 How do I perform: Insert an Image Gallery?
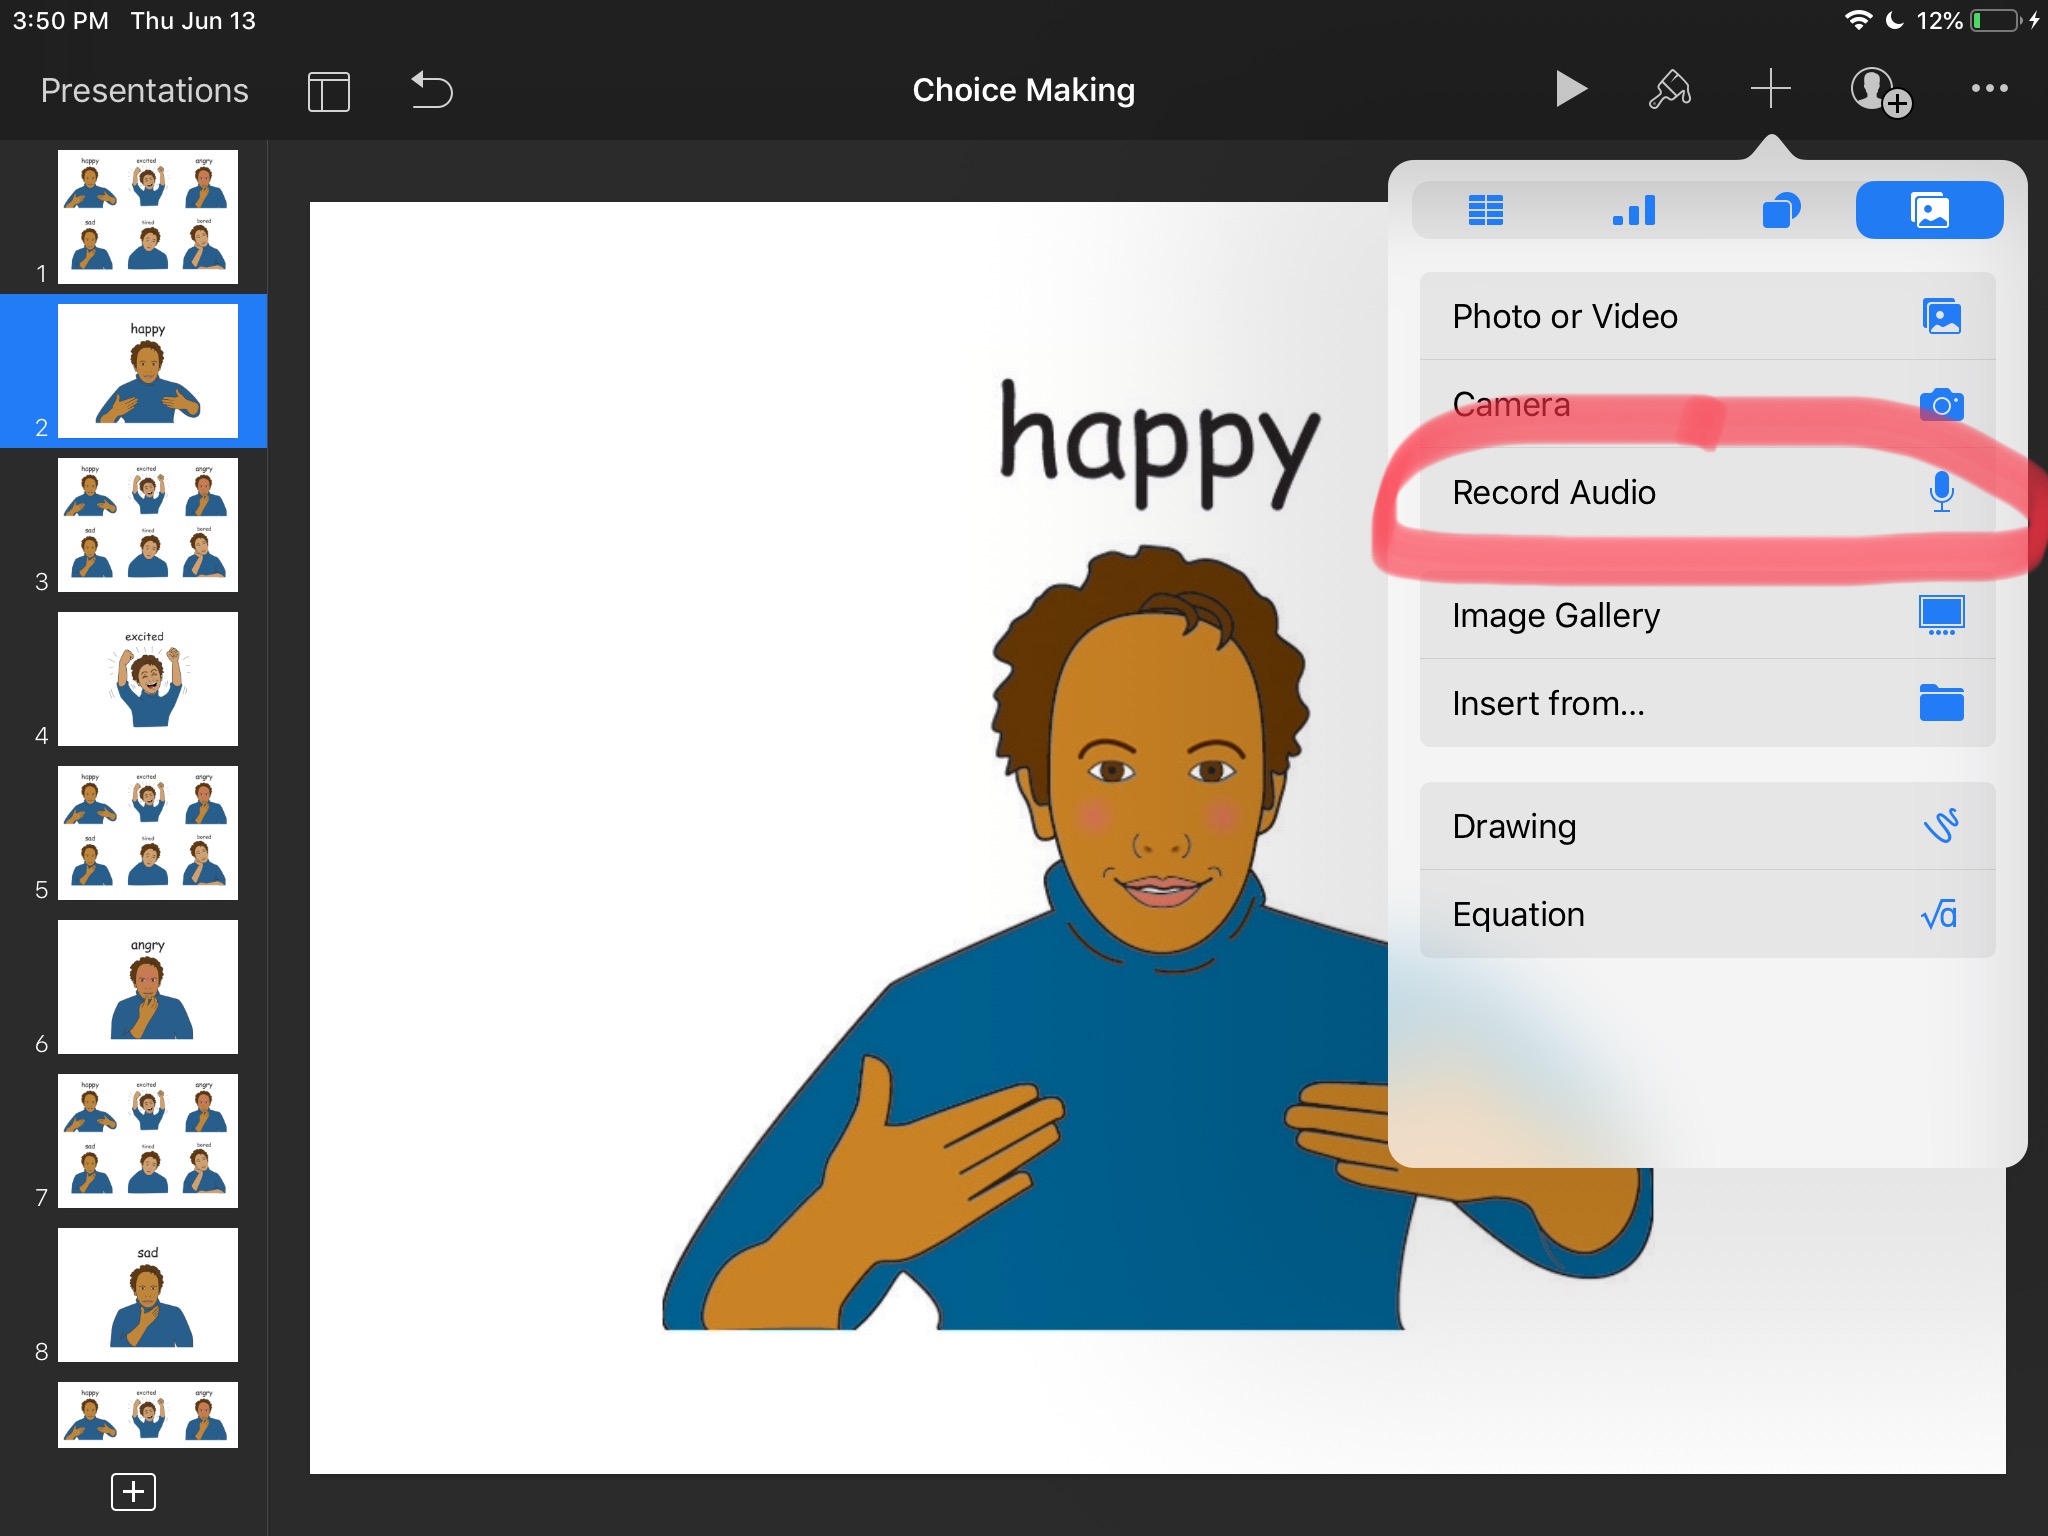[1706, 615]
